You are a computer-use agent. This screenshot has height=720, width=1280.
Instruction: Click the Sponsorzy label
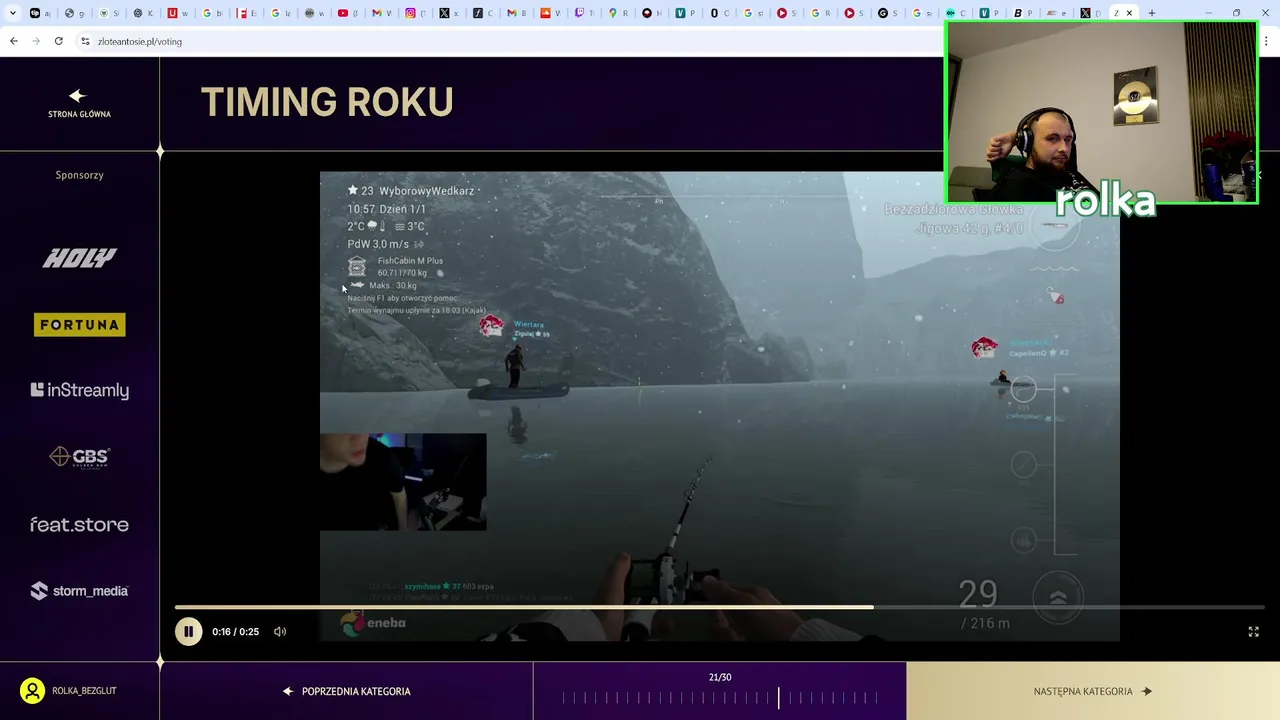(x=79, y=175)
